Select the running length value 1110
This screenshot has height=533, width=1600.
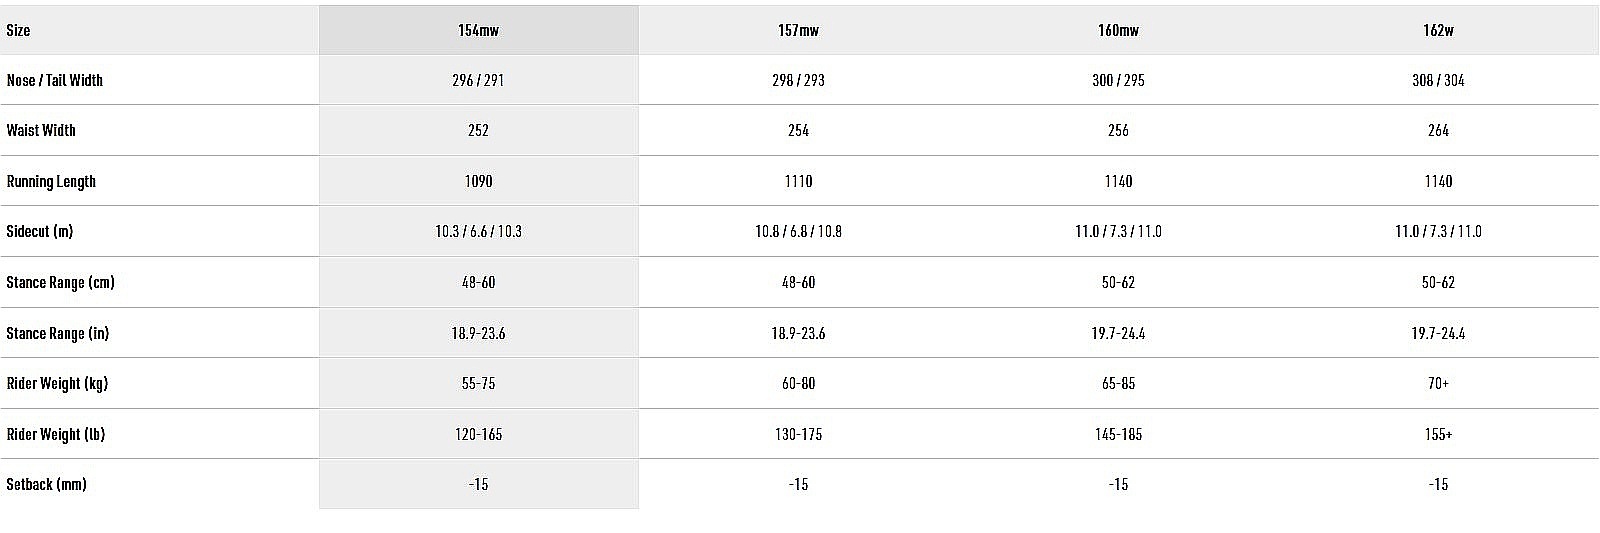(x=798, y=181)
